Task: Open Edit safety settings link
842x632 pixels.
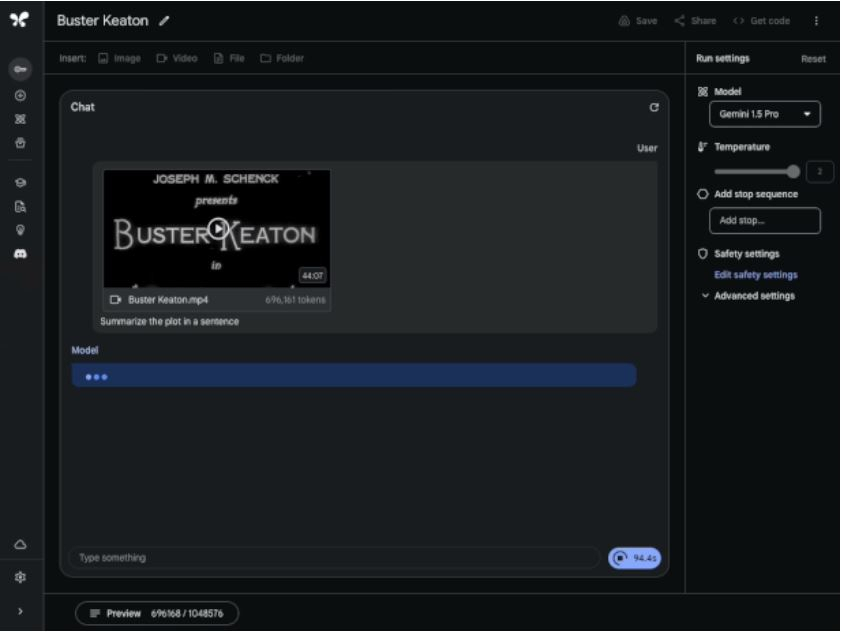Action: (x=756, y=275)
